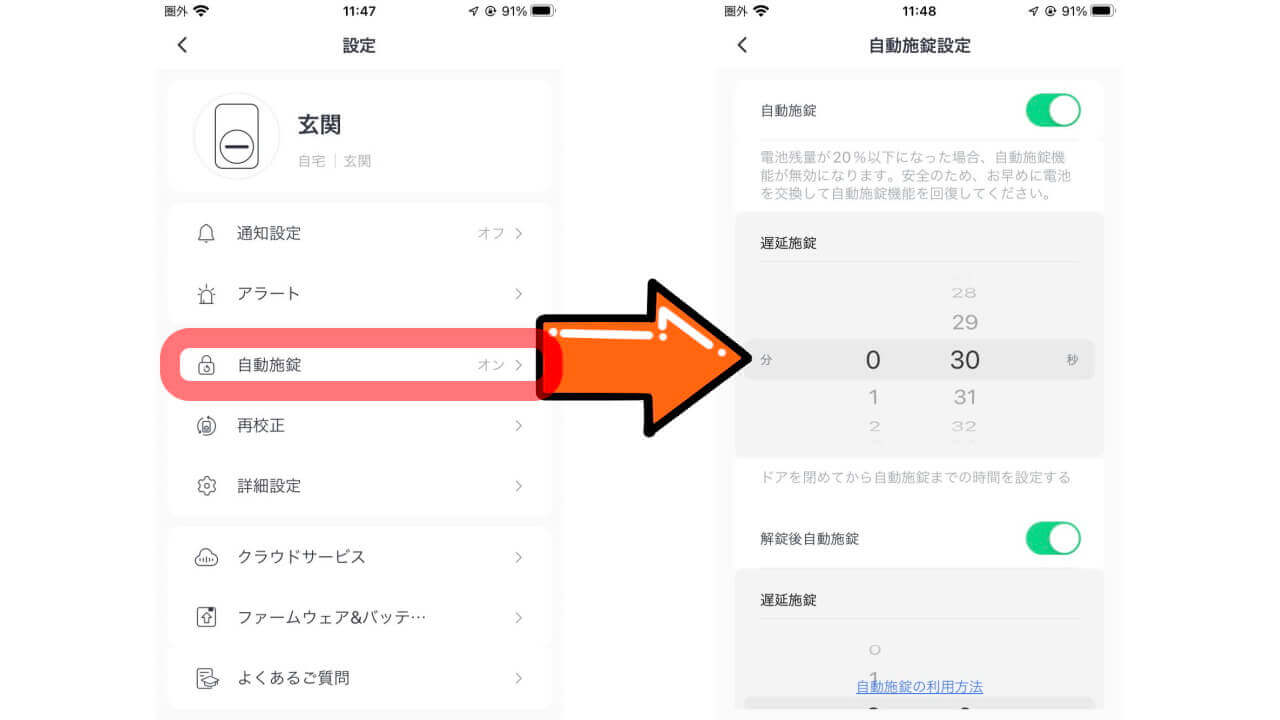Viewport: 1280px width, 720px height.
Task: Go back from the 設定 screen
Action: (182, 45)
